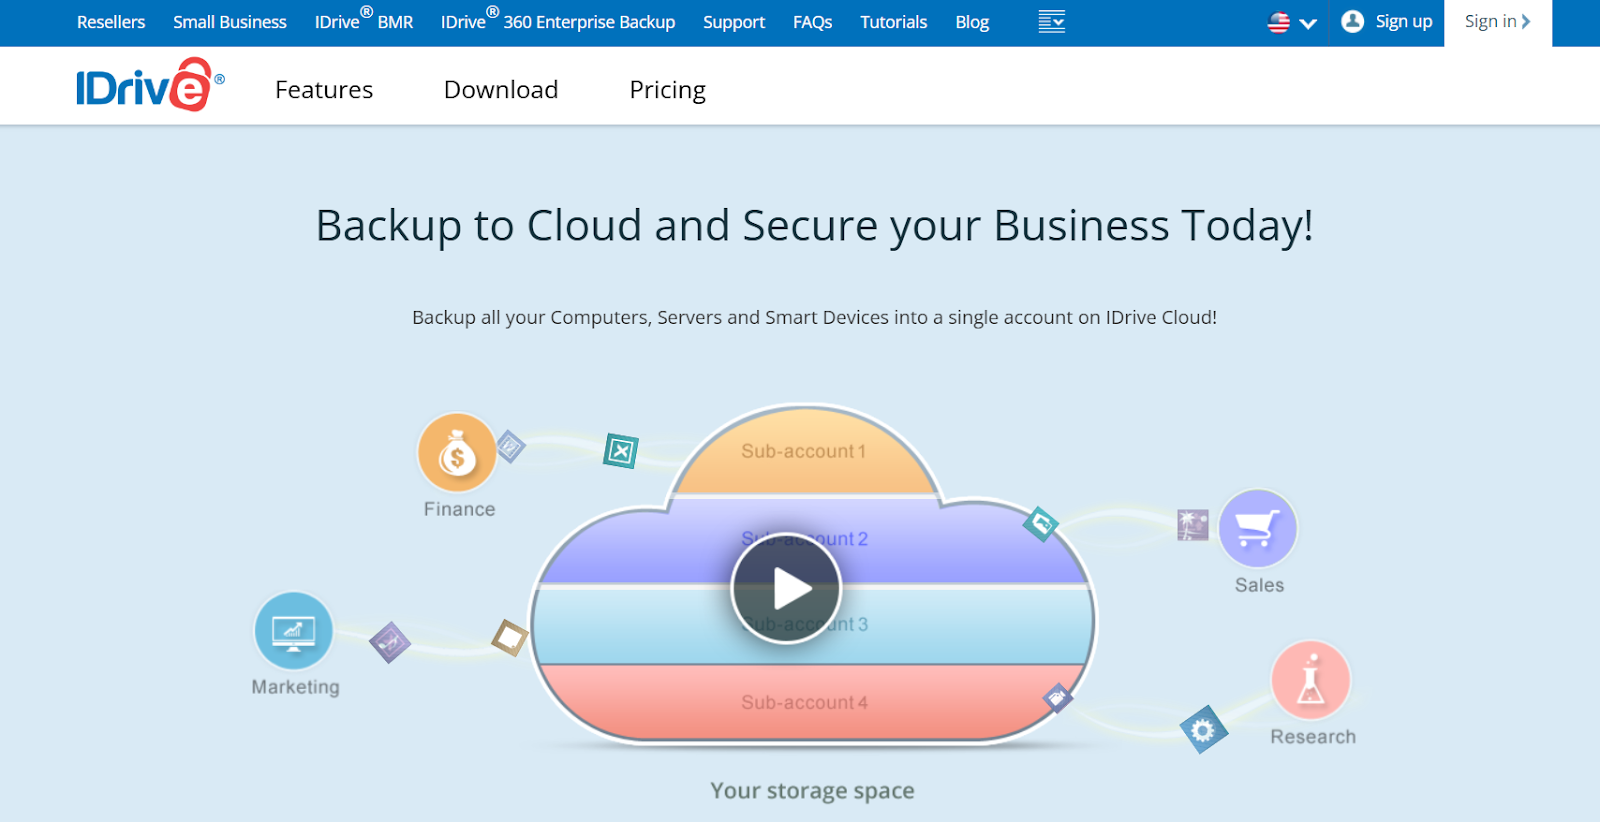Screen dimensions: 1600x822
Task: Open the Pricing page
Action: 668,90
